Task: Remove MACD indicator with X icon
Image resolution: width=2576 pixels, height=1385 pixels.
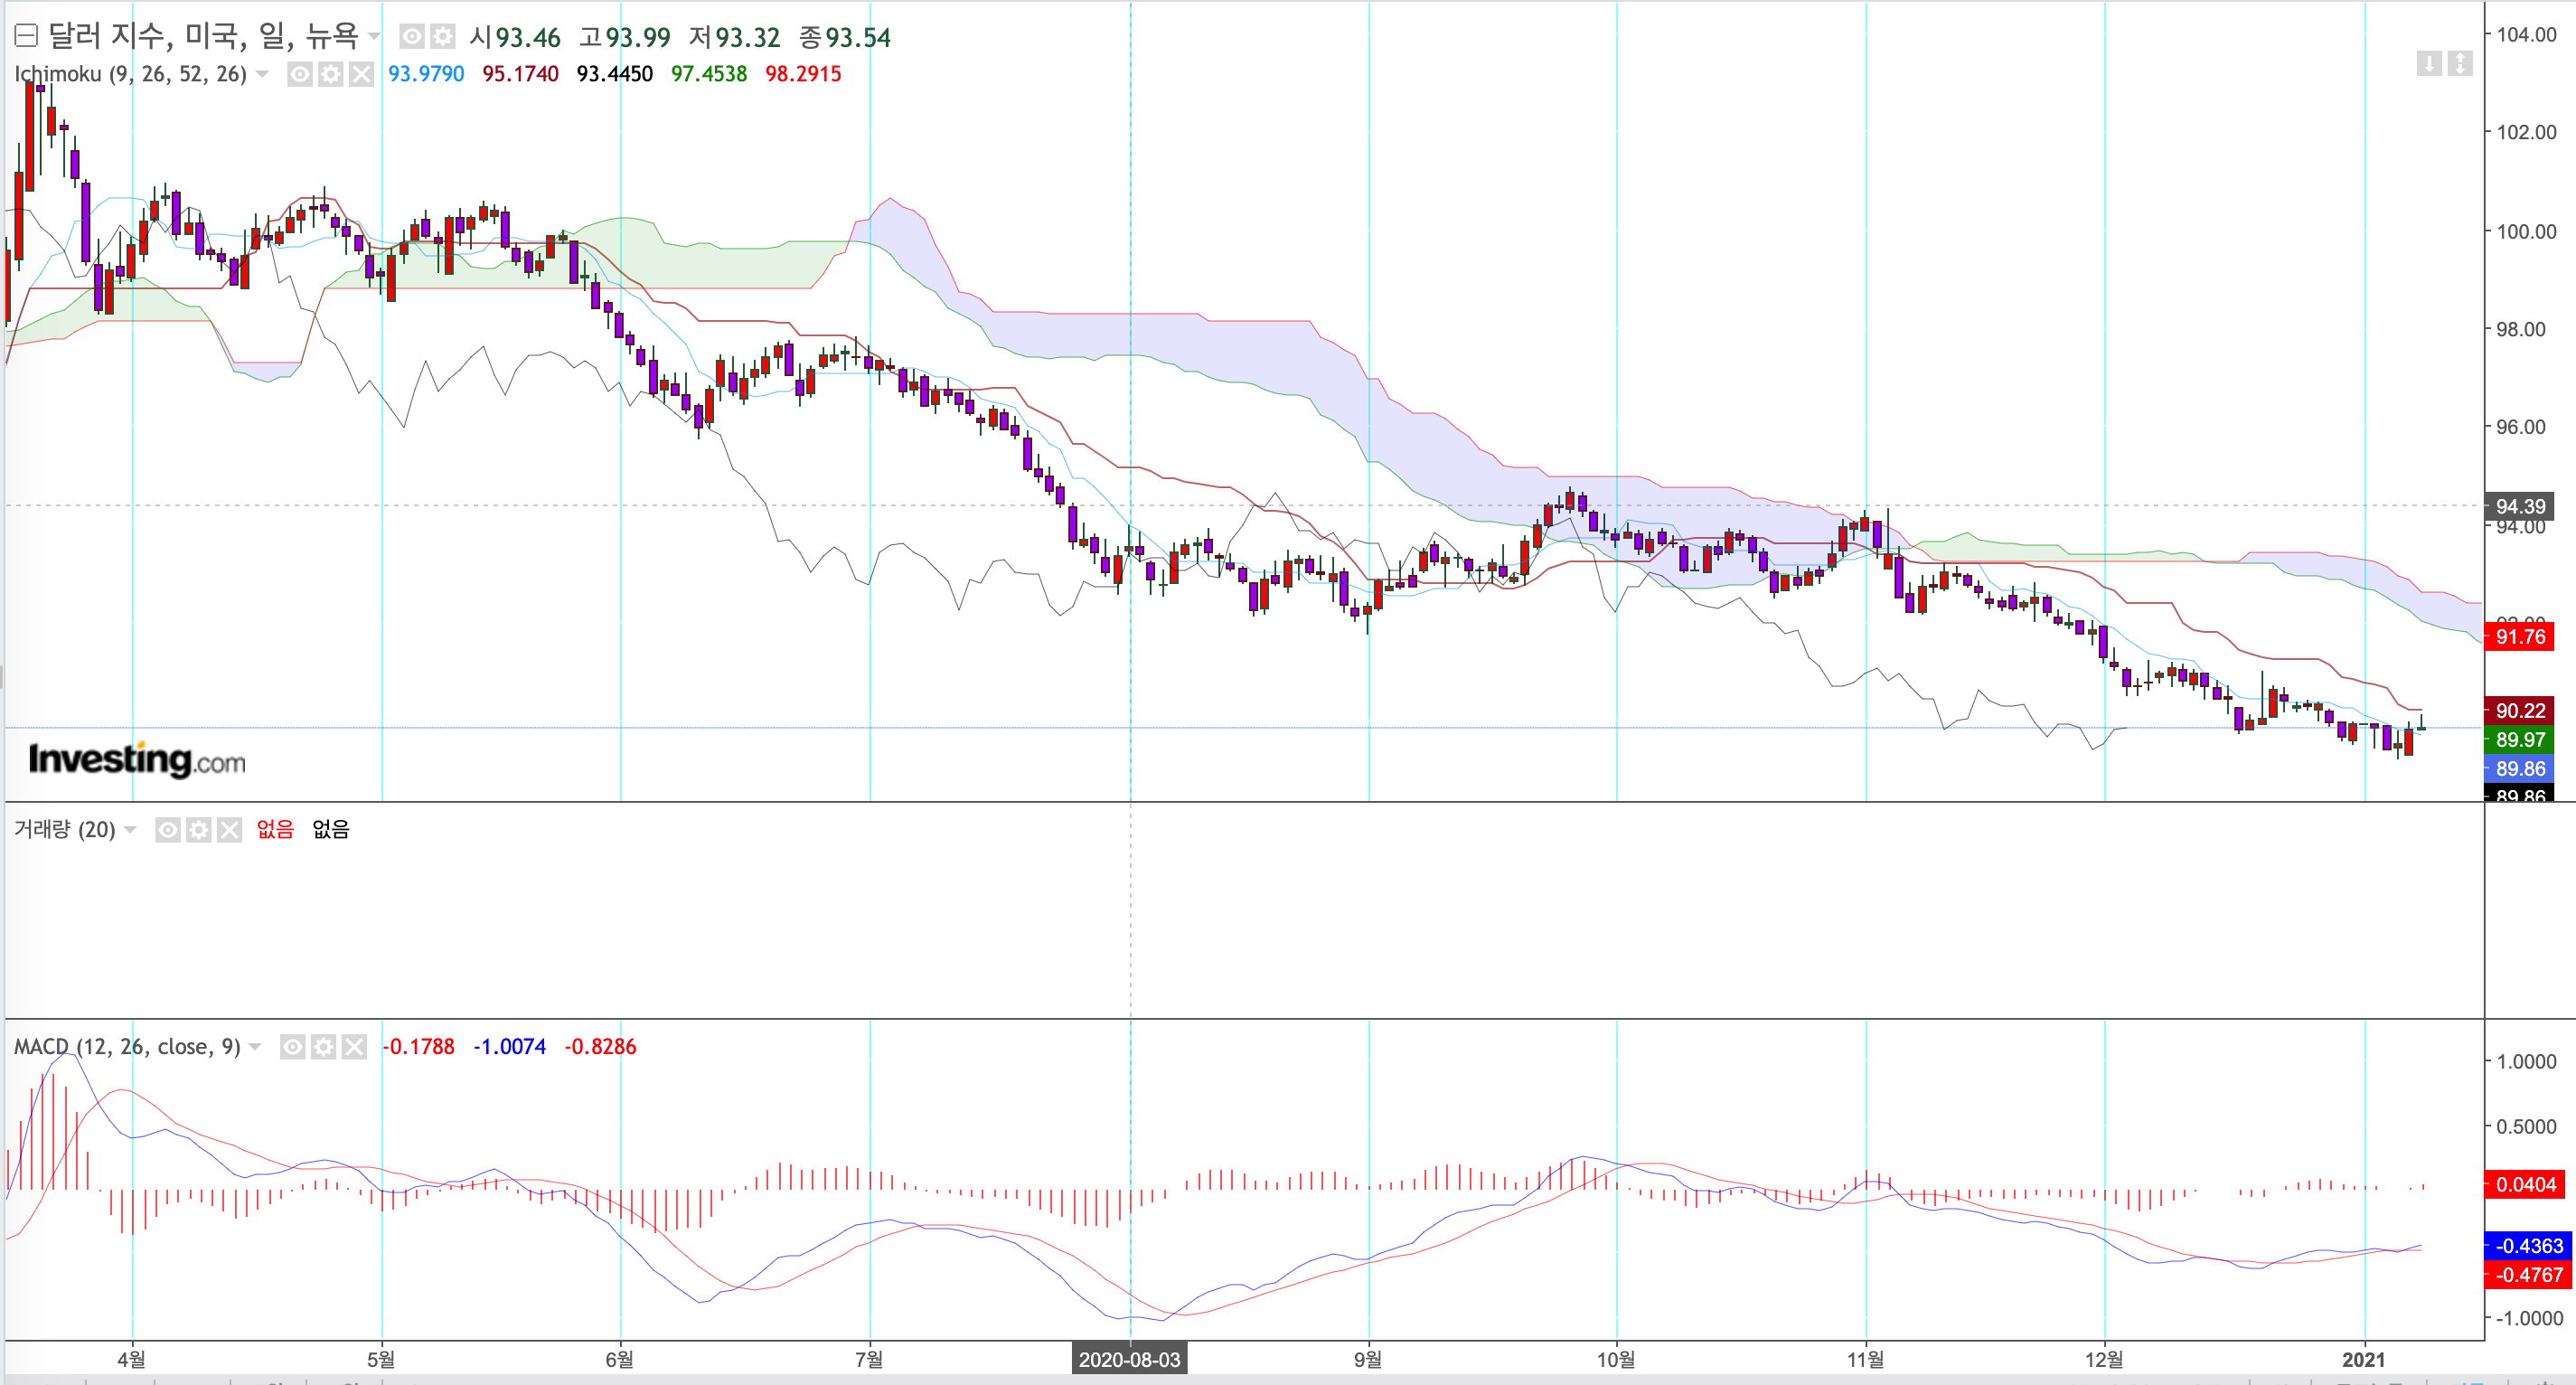Action: click(354, 1047)
